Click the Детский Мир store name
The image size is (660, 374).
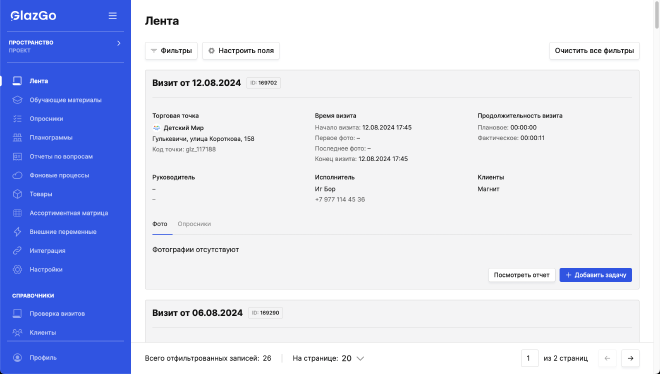point(184,128)
